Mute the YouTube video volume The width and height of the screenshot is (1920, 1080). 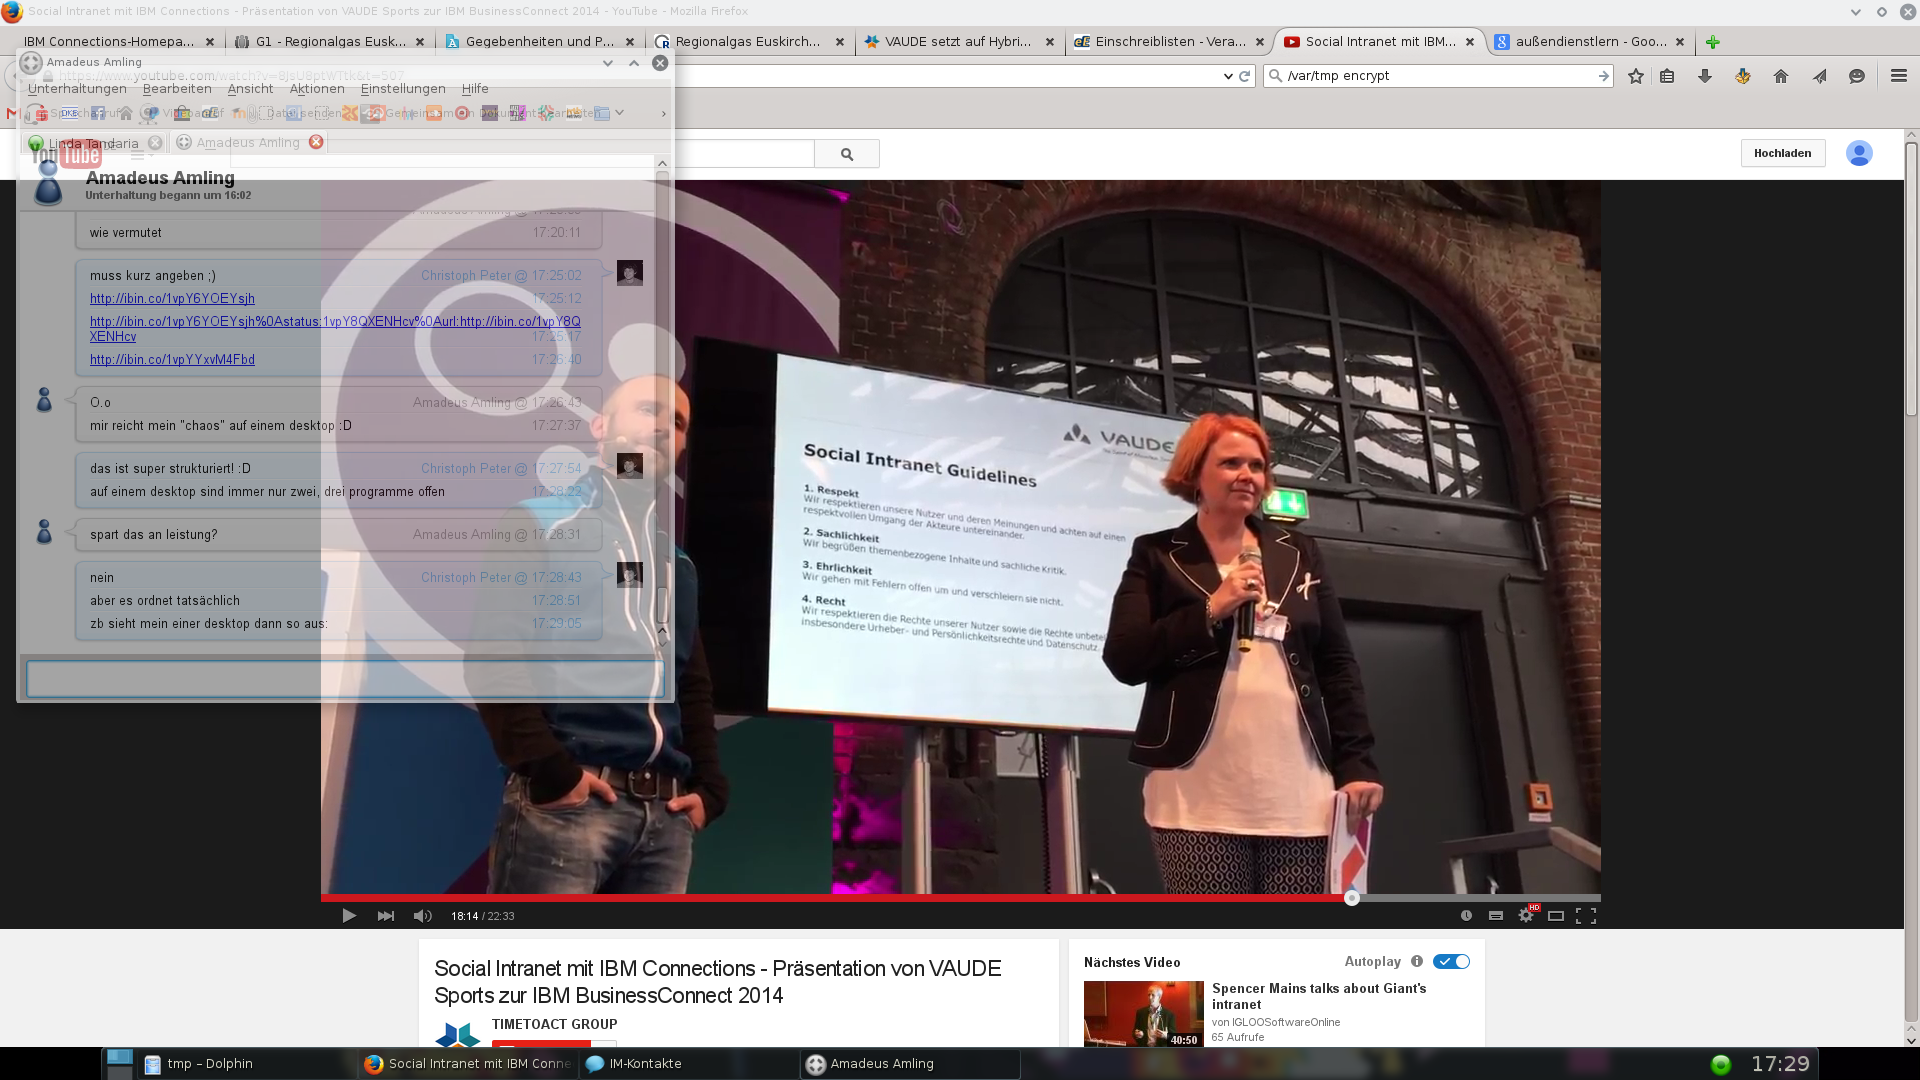[x=423, y=916]
